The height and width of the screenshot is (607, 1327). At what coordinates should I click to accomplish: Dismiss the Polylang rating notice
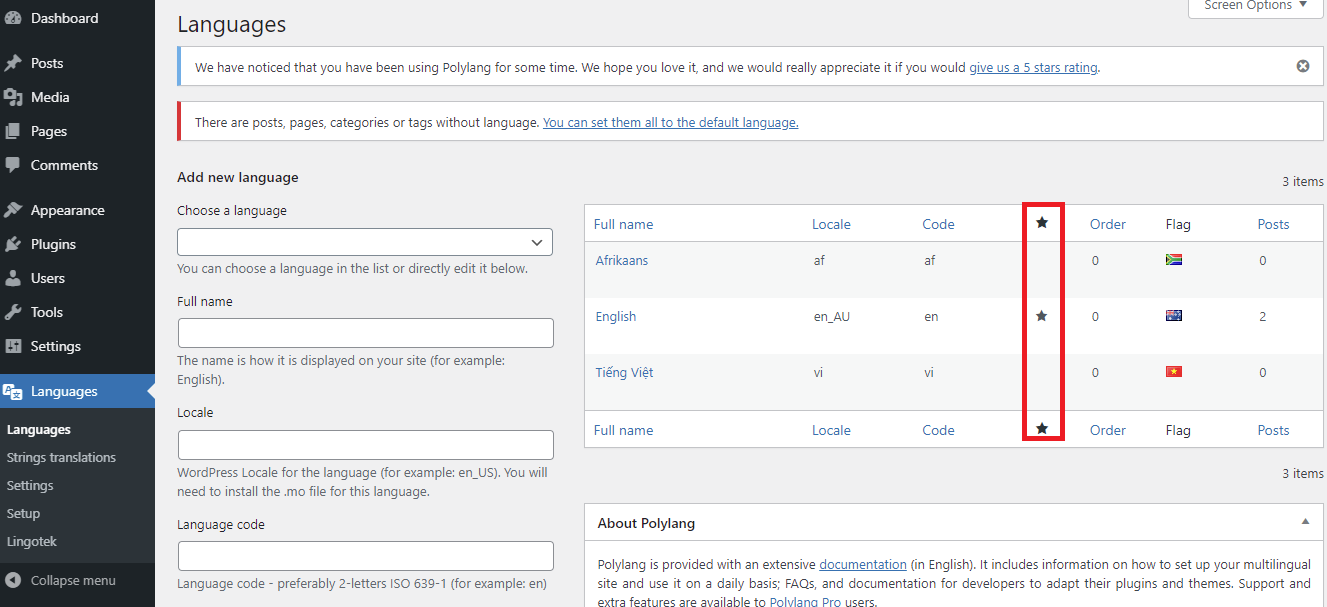[1303, 66]
